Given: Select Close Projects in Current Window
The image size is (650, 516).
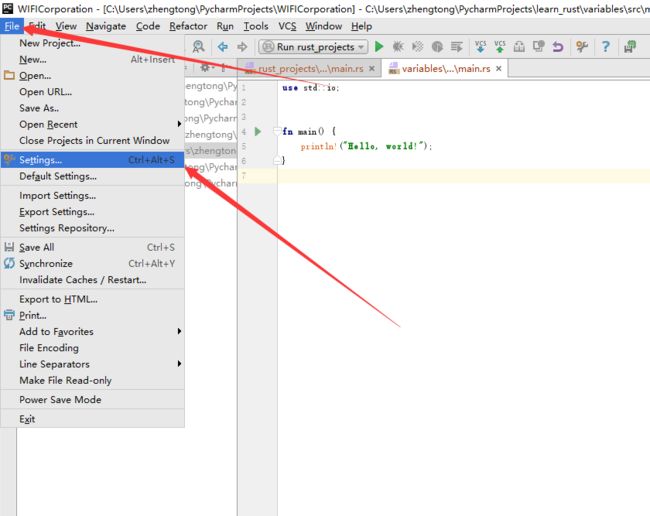Looking at the screenshot, I should point(92,141).
